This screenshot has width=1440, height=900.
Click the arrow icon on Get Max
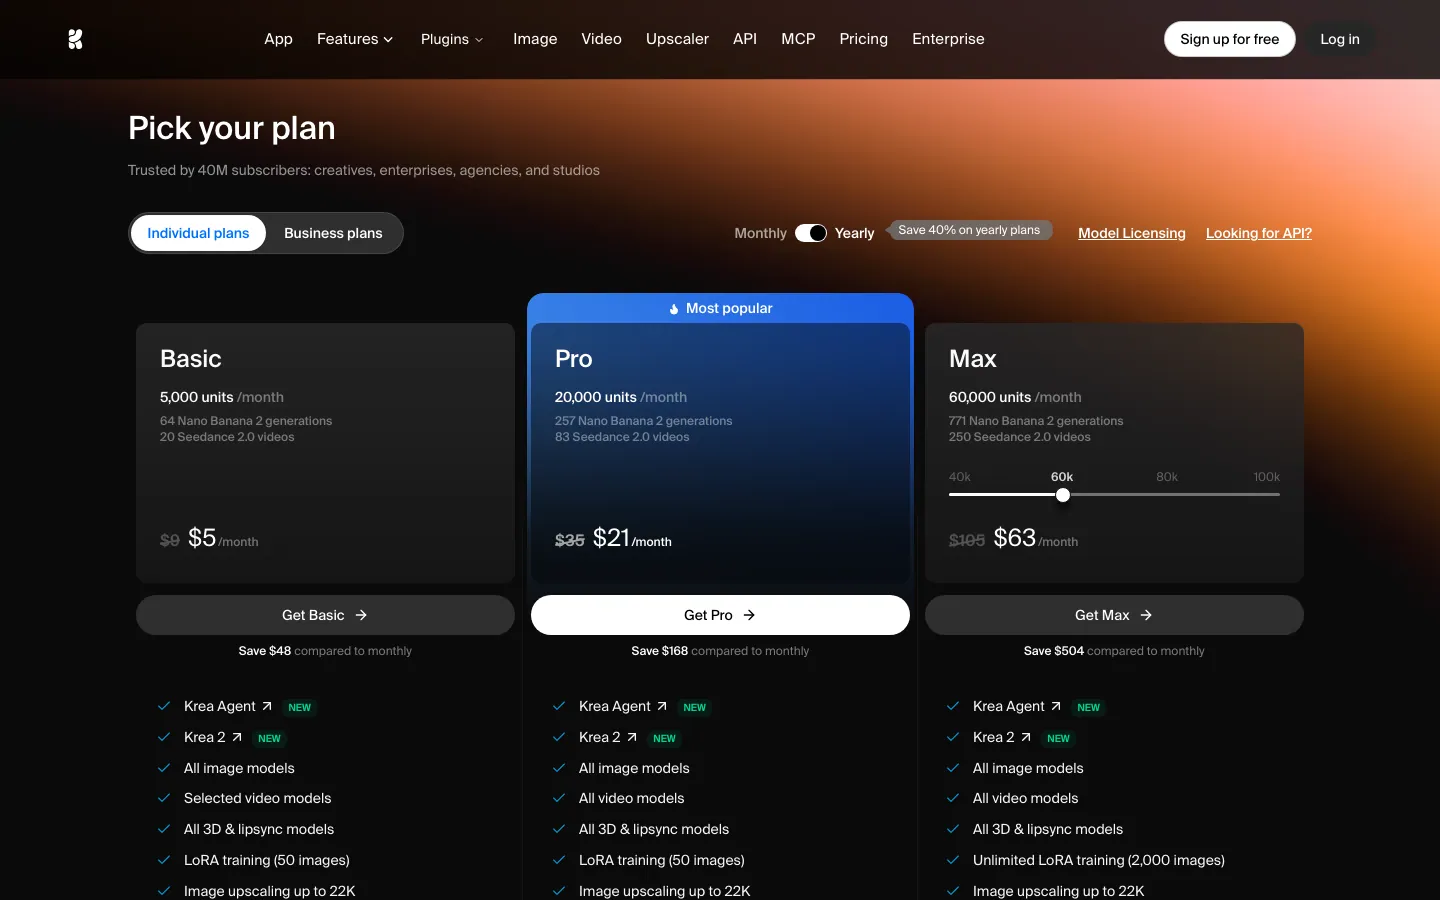(1146, 615)
